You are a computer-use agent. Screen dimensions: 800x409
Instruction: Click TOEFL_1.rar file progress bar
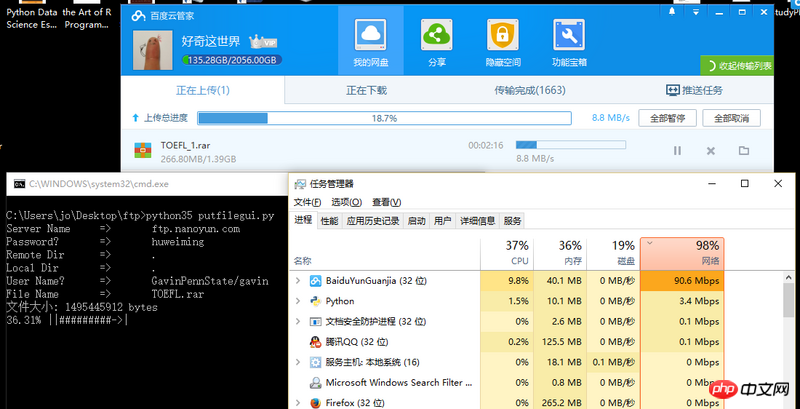[x=570, y=145]
